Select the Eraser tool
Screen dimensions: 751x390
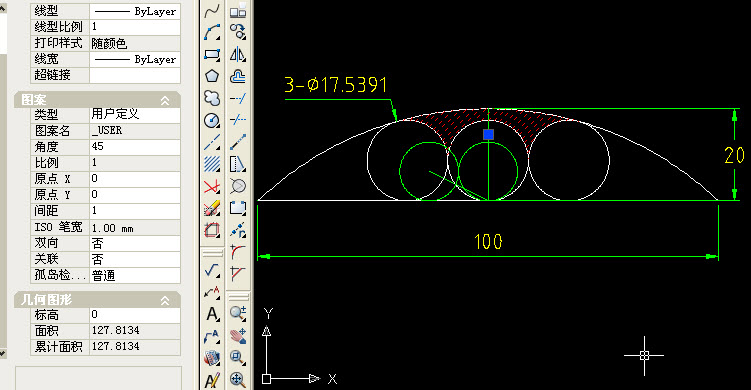(212, 208)
